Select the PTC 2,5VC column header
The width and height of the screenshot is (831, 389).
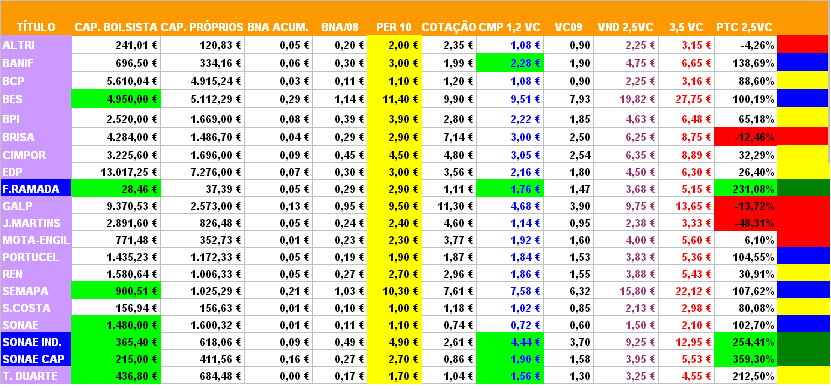[x=744, y=27]
